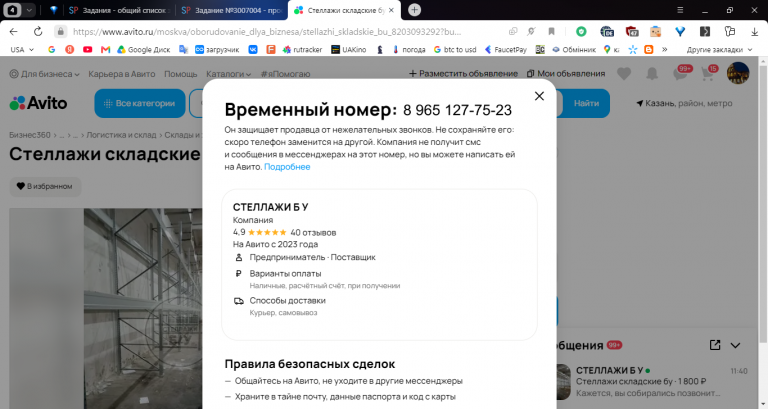The height and width of the screenshot is (409, 768).
Task: Open #яПомогаю link
Action: [285, 74]
